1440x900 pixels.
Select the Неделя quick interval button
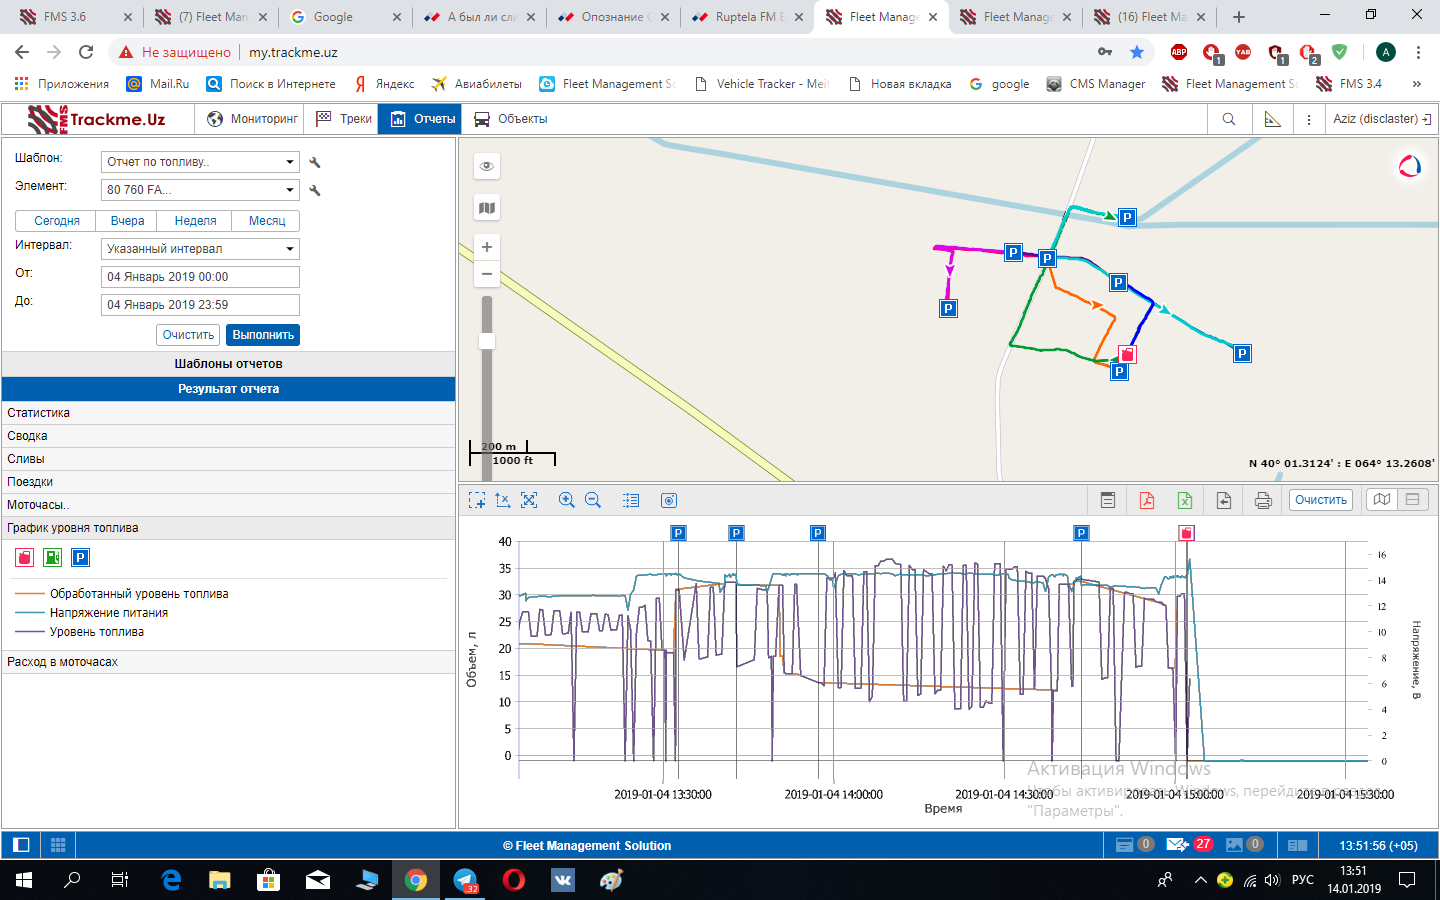[195, 221]
